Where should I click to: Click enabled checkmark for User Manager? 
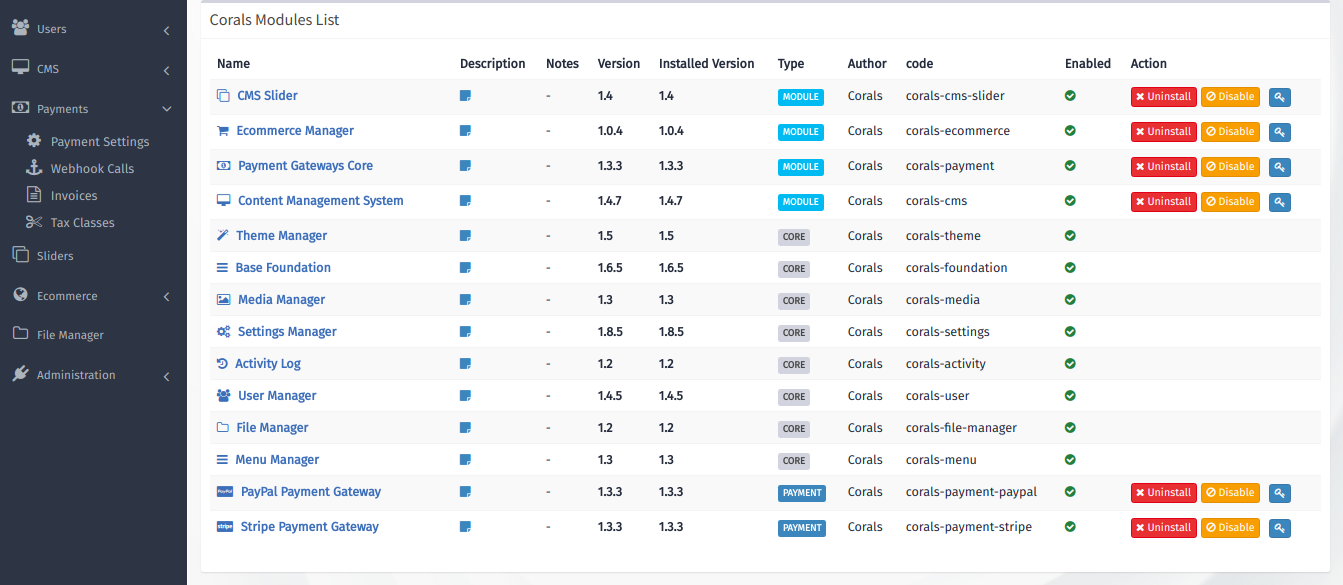(1070, 396)
